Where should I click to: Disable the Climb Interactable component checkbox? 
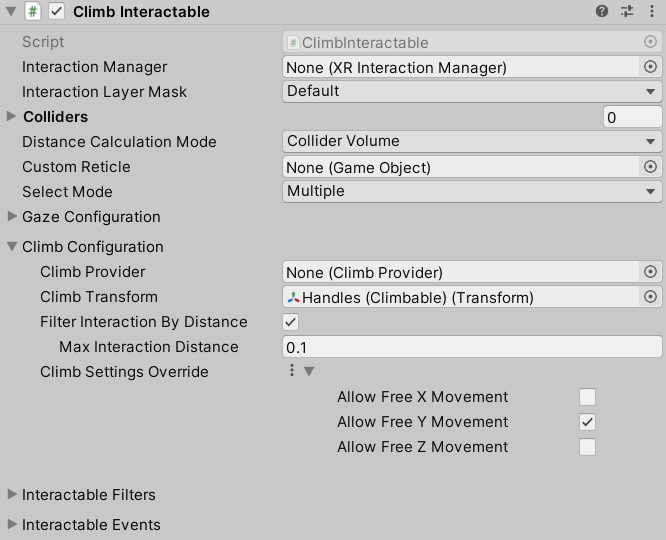click(x=57, y=12)
